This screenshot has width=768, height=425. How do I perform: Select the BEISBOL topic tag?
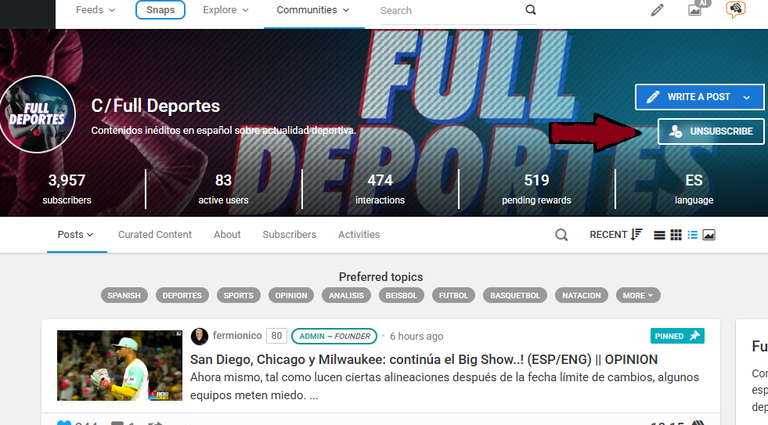401,295
